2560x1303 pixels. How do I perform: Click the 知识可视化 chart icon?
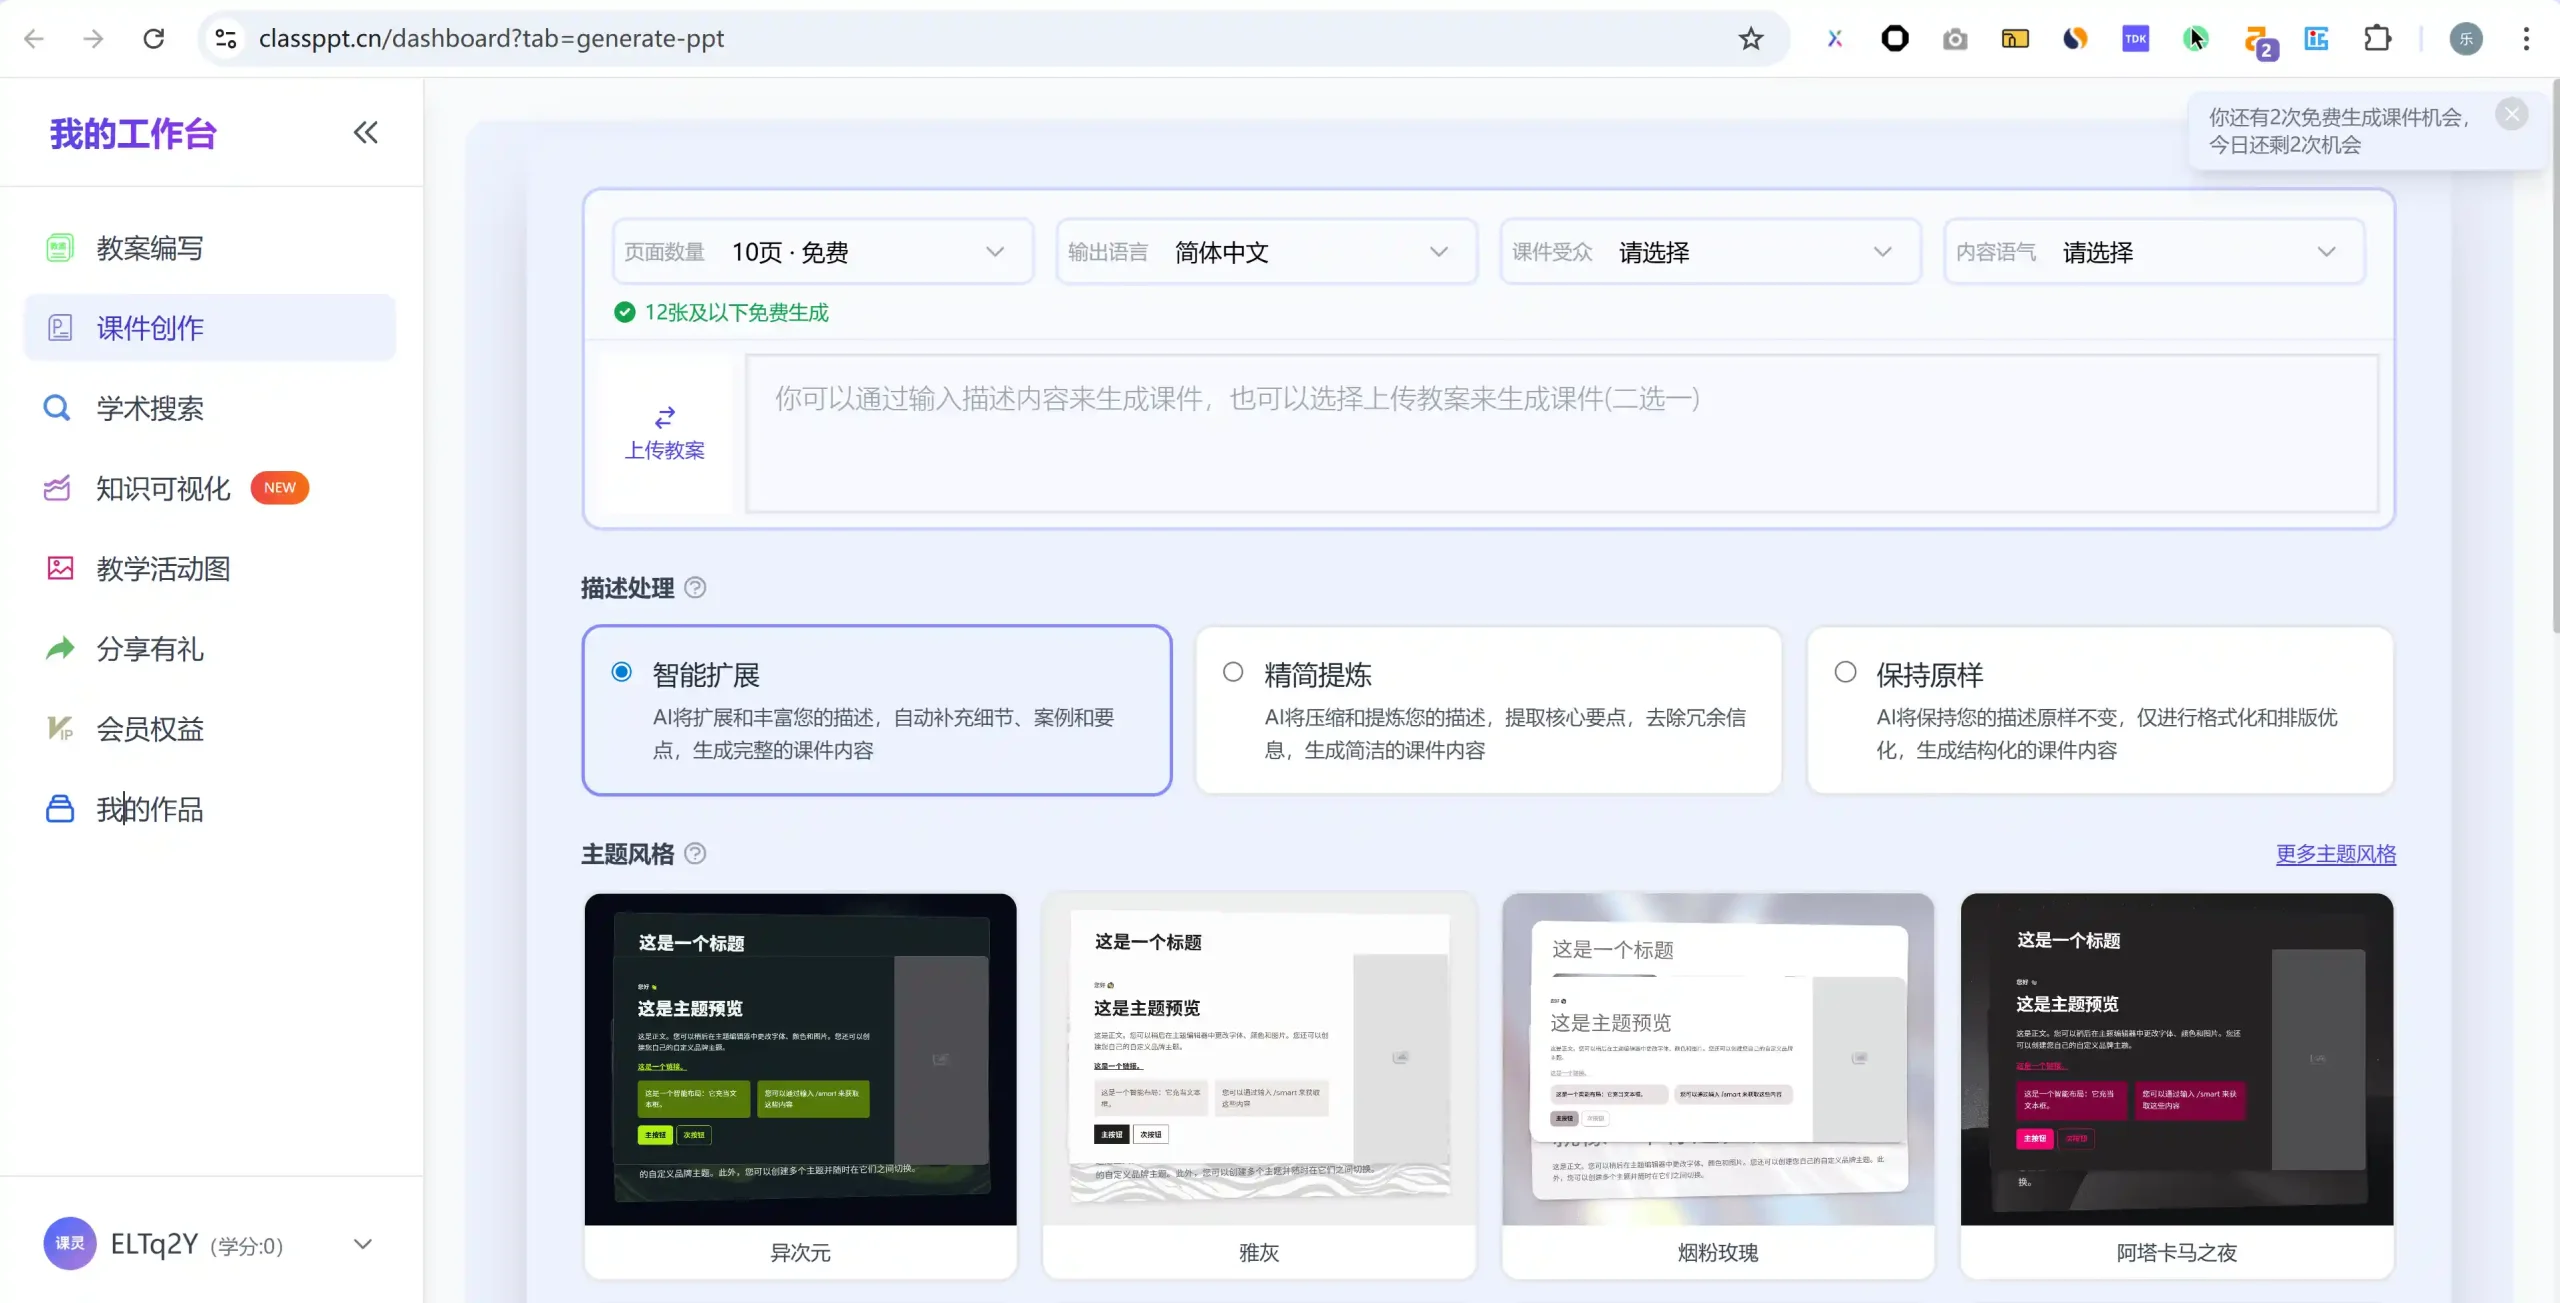click(x=58, y=488)
